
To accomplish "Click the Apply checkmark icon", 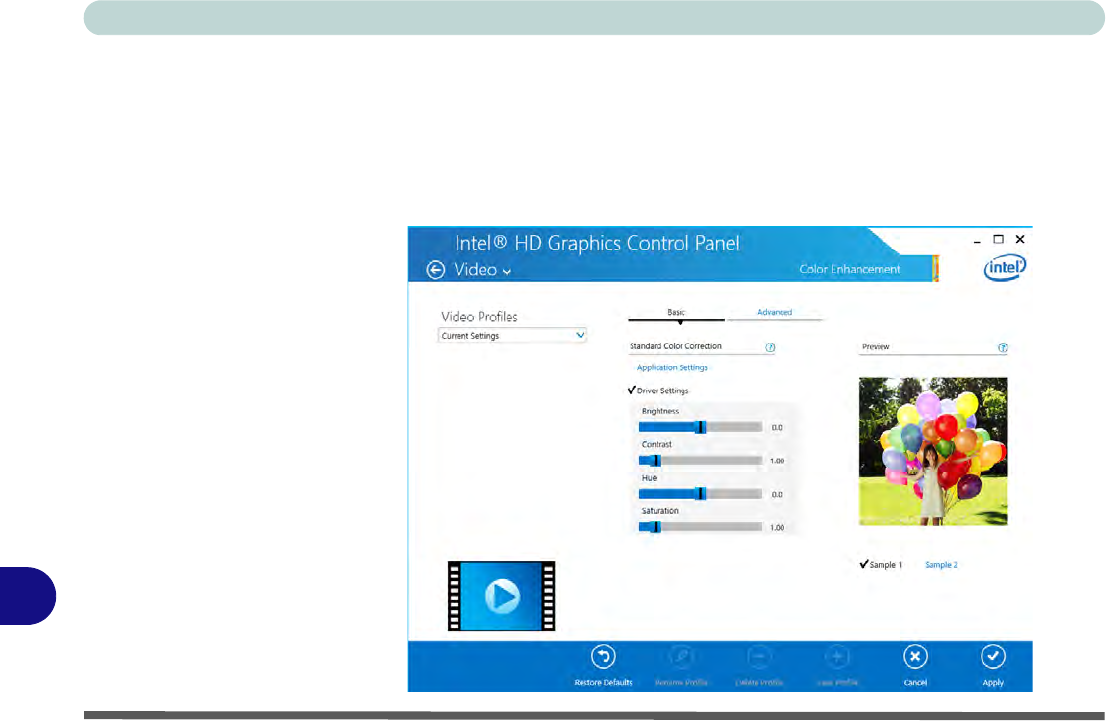I will (x=993, y=657).
